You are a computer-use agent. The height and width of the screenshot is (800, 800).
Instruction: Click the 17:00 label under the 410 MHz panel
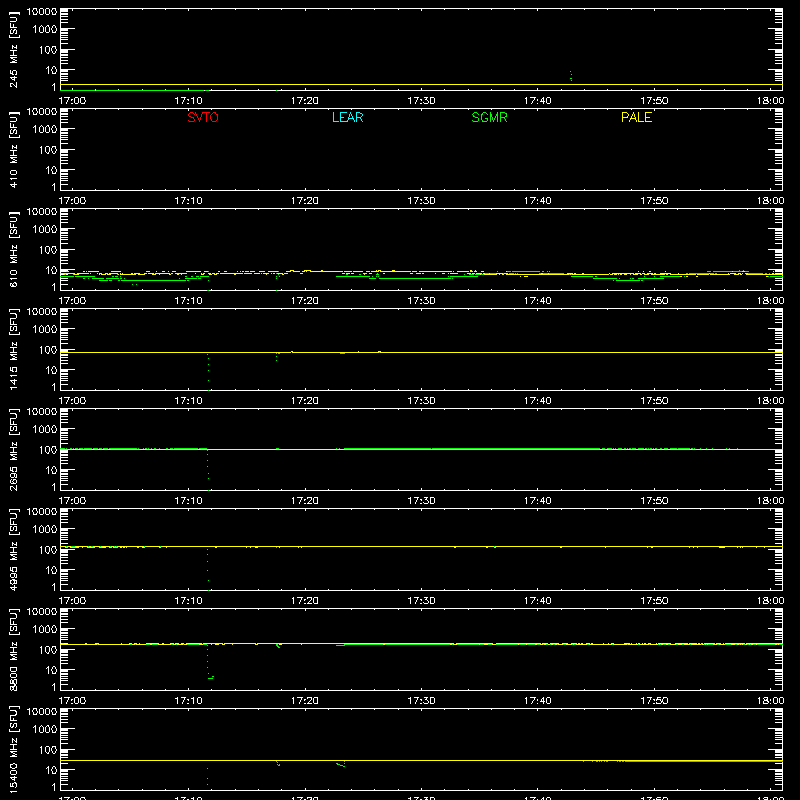point(72,201)
